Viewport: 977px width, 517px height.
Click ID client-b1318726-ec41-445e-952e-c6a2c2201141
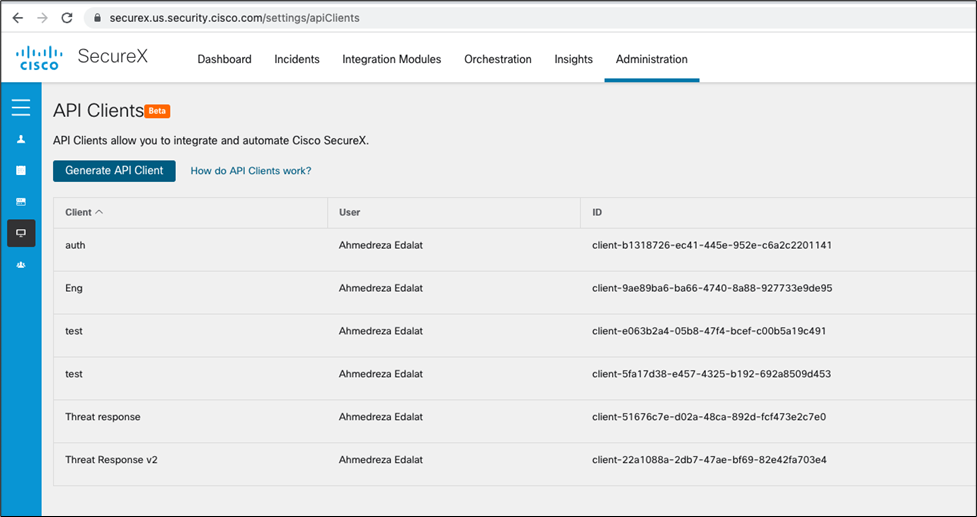click(x=712, y=245)
